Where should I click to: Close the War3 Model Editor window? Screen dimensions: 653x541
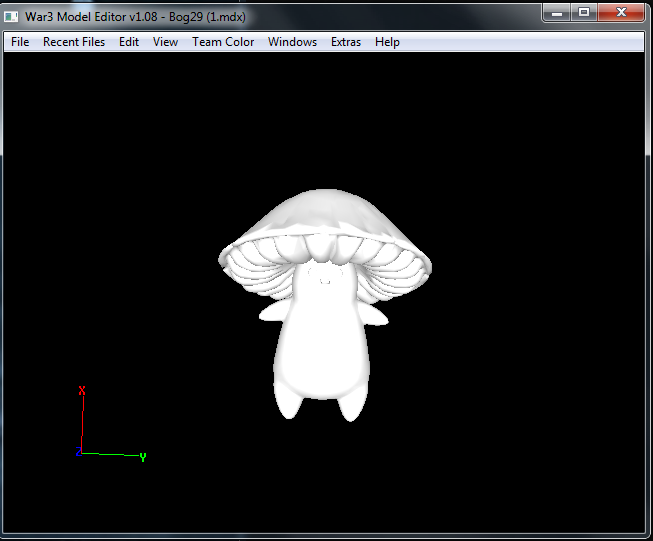pyautogui.click(x=621, y=12)
